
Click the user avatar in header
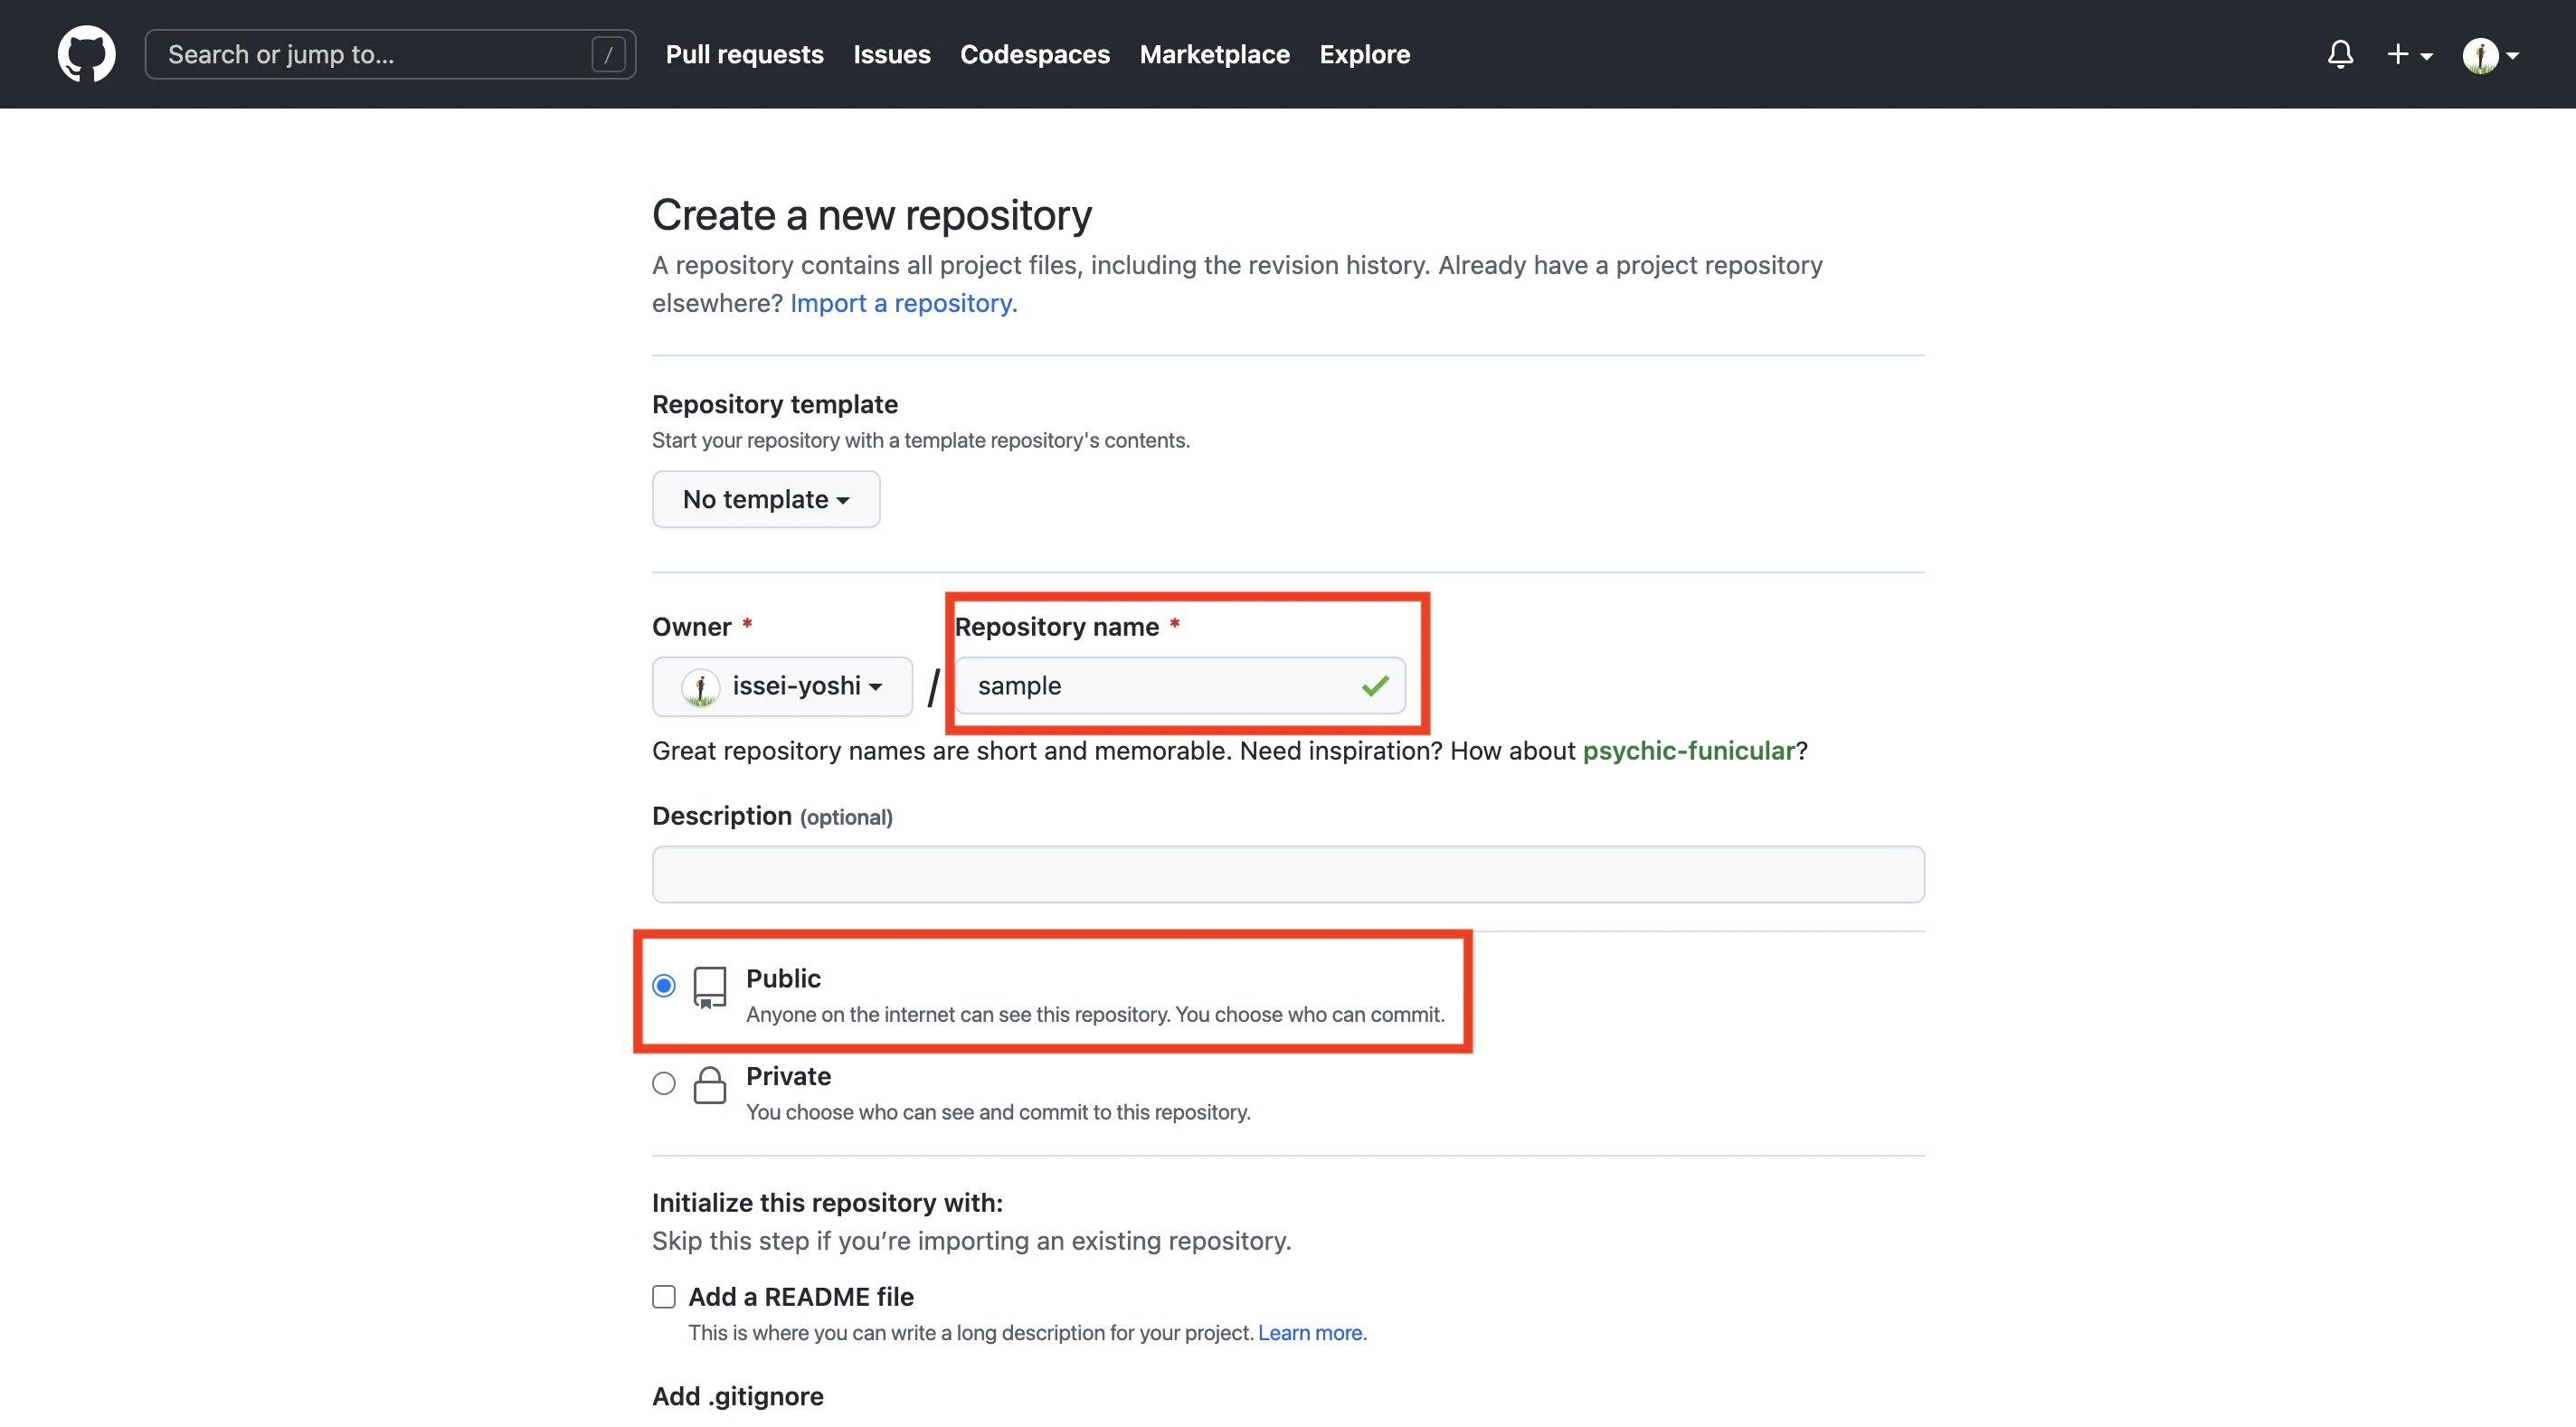coord(2479,55)
